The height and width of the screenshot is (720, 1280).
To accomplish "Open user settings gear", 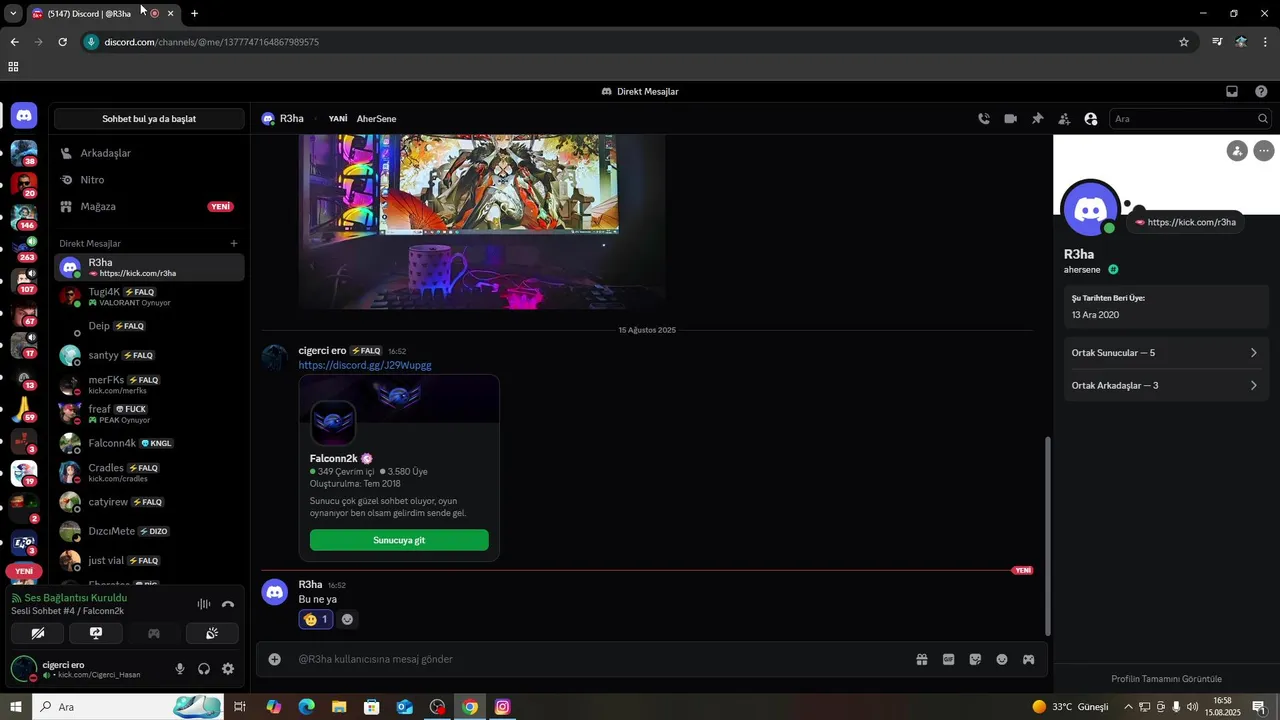I will (228, 669).
